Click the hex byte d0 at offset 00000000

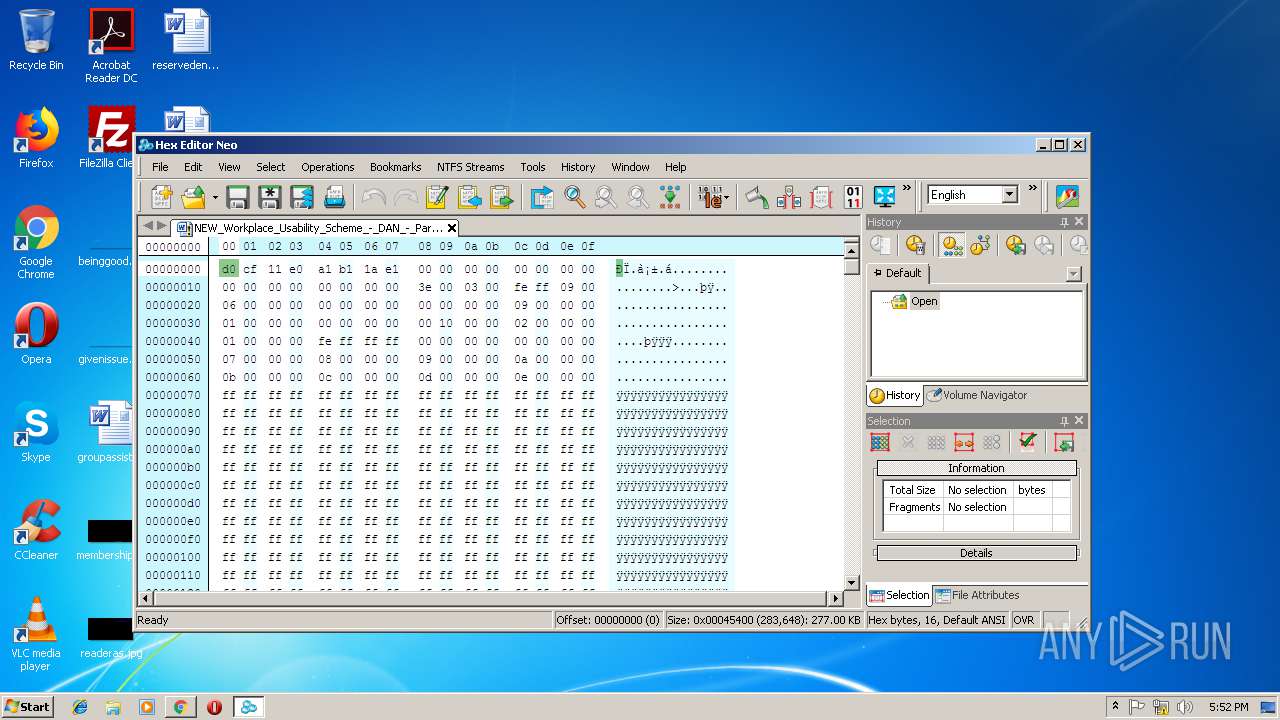[x=229, y=269]
